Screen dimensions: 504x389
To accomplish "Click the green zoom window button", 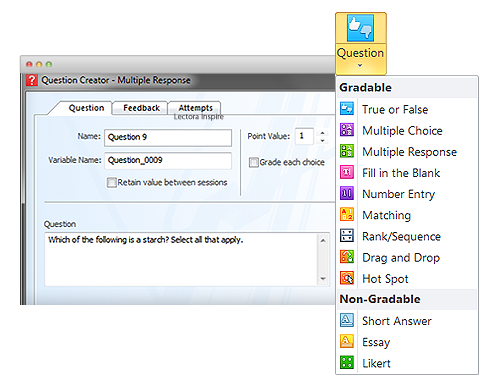I will [x=49, y=64].
